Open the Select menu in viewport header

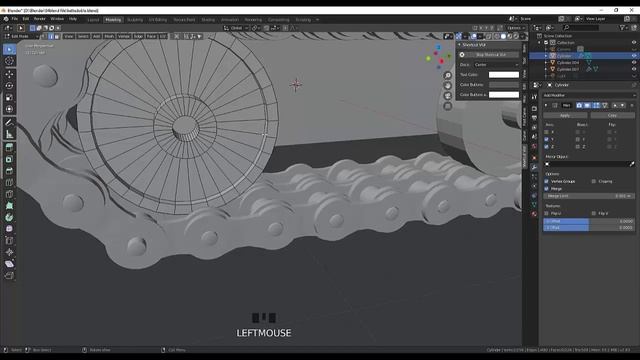[83, 36]
